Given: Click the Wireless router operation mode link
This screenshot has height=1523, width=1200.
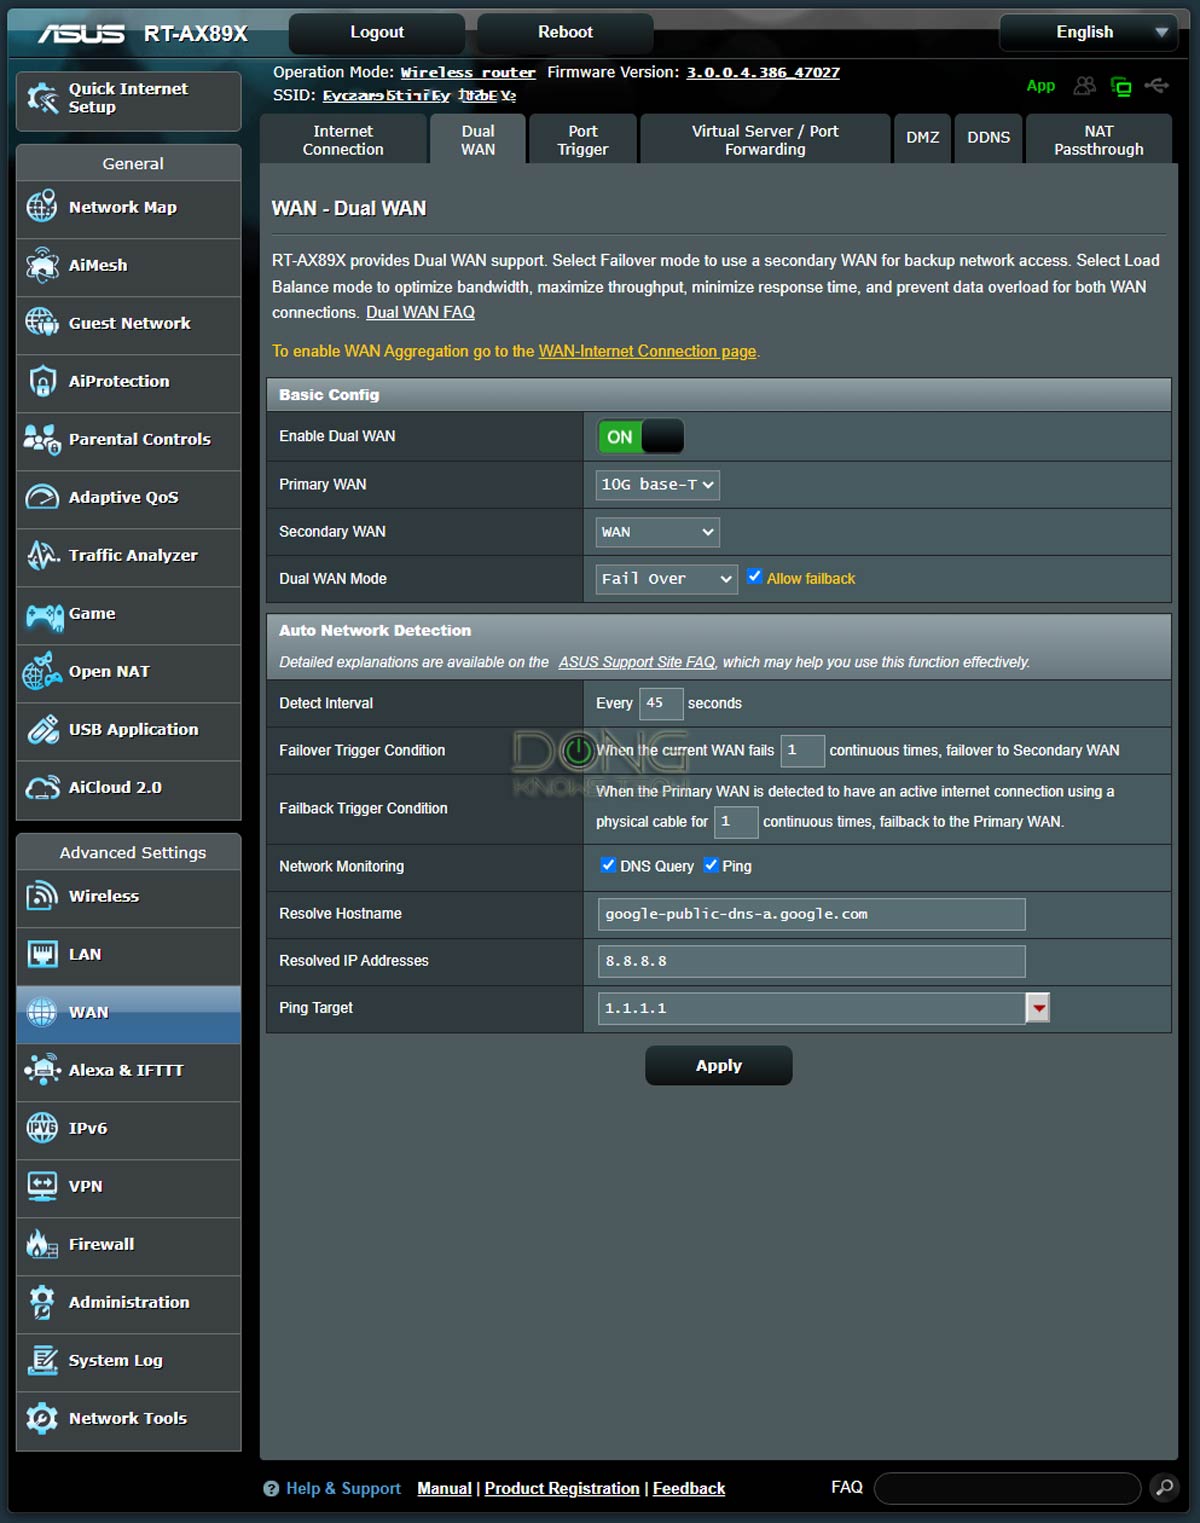Looking at the screenshot, I should coord(468,72).
